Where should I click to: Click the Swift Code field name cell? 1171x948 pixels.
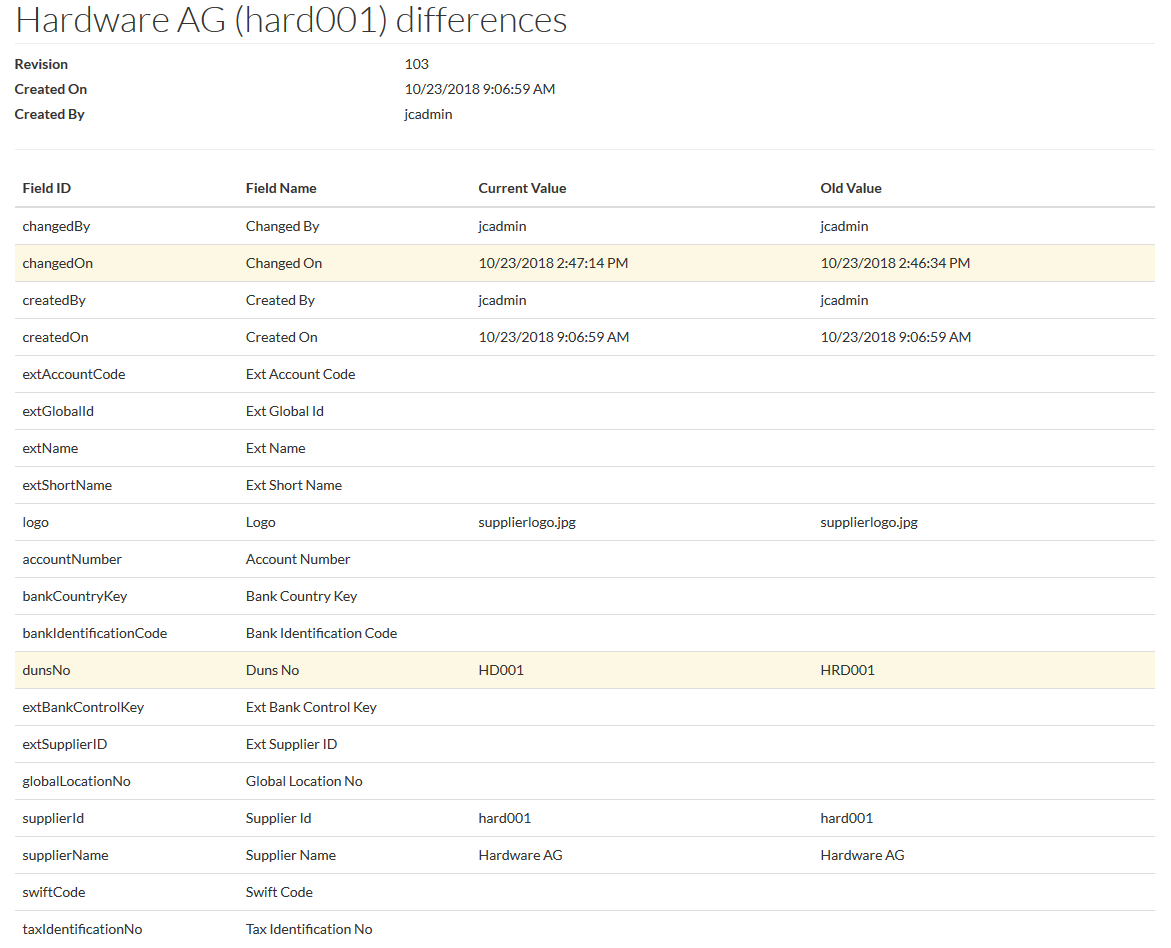[x=279, y=892]
